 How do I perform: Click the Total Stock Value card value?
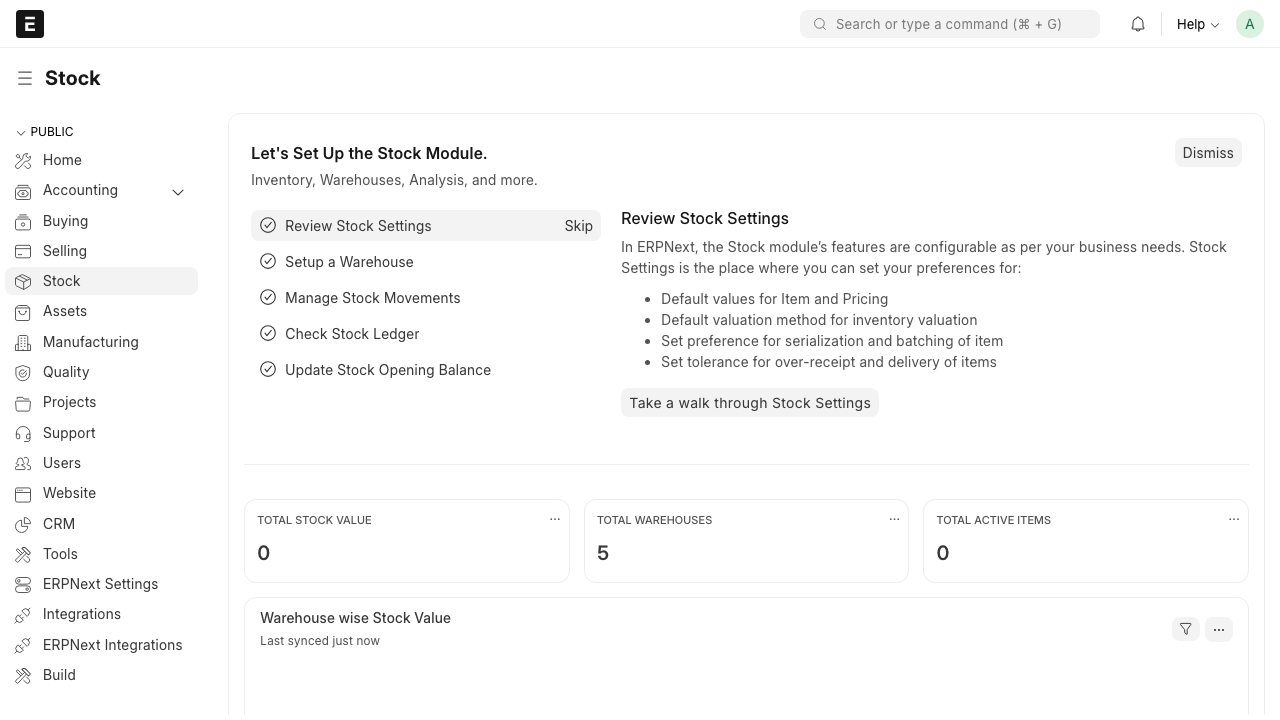[264, 553]
